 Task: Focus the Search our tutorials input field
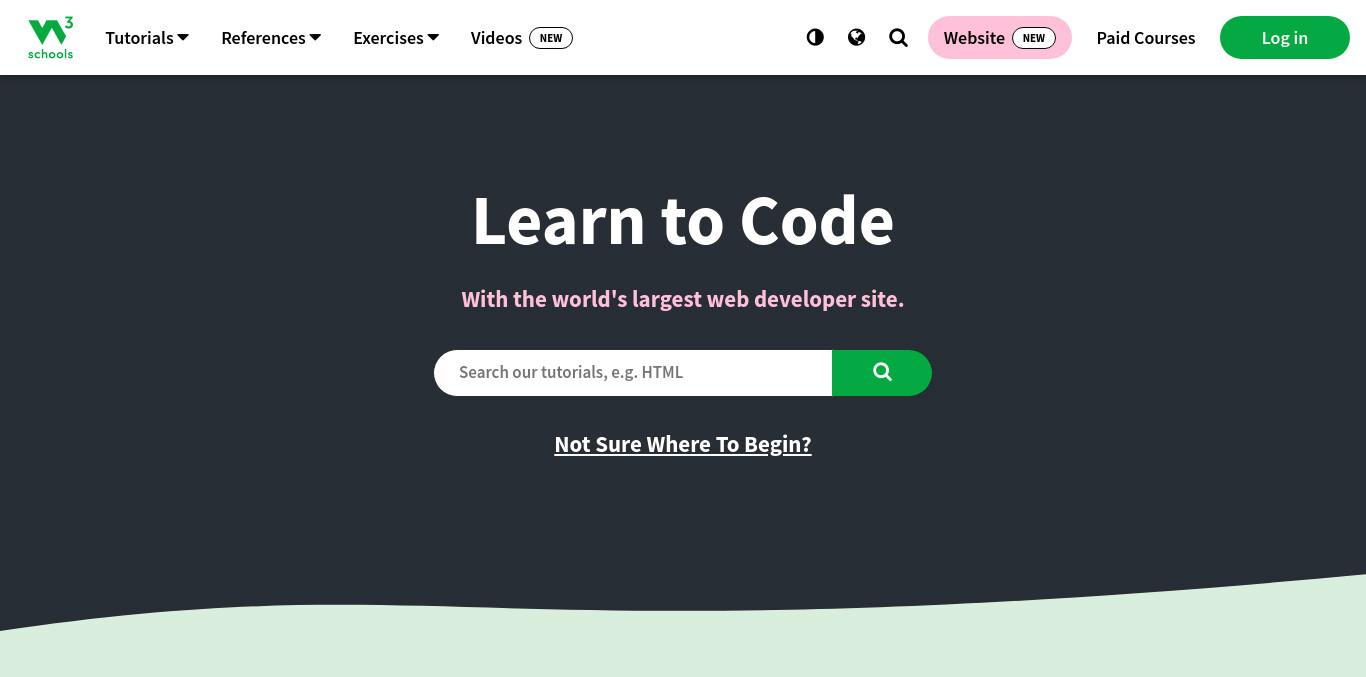[x=633, y=373]
